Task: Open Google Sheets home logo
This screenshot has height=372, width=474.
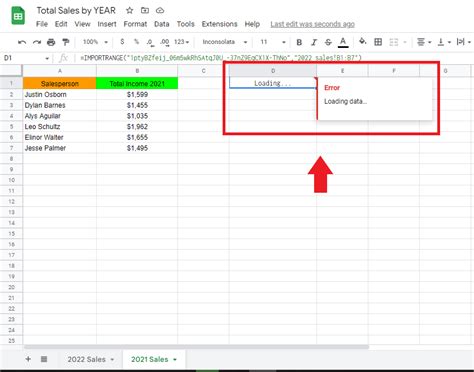Action: 18,16
